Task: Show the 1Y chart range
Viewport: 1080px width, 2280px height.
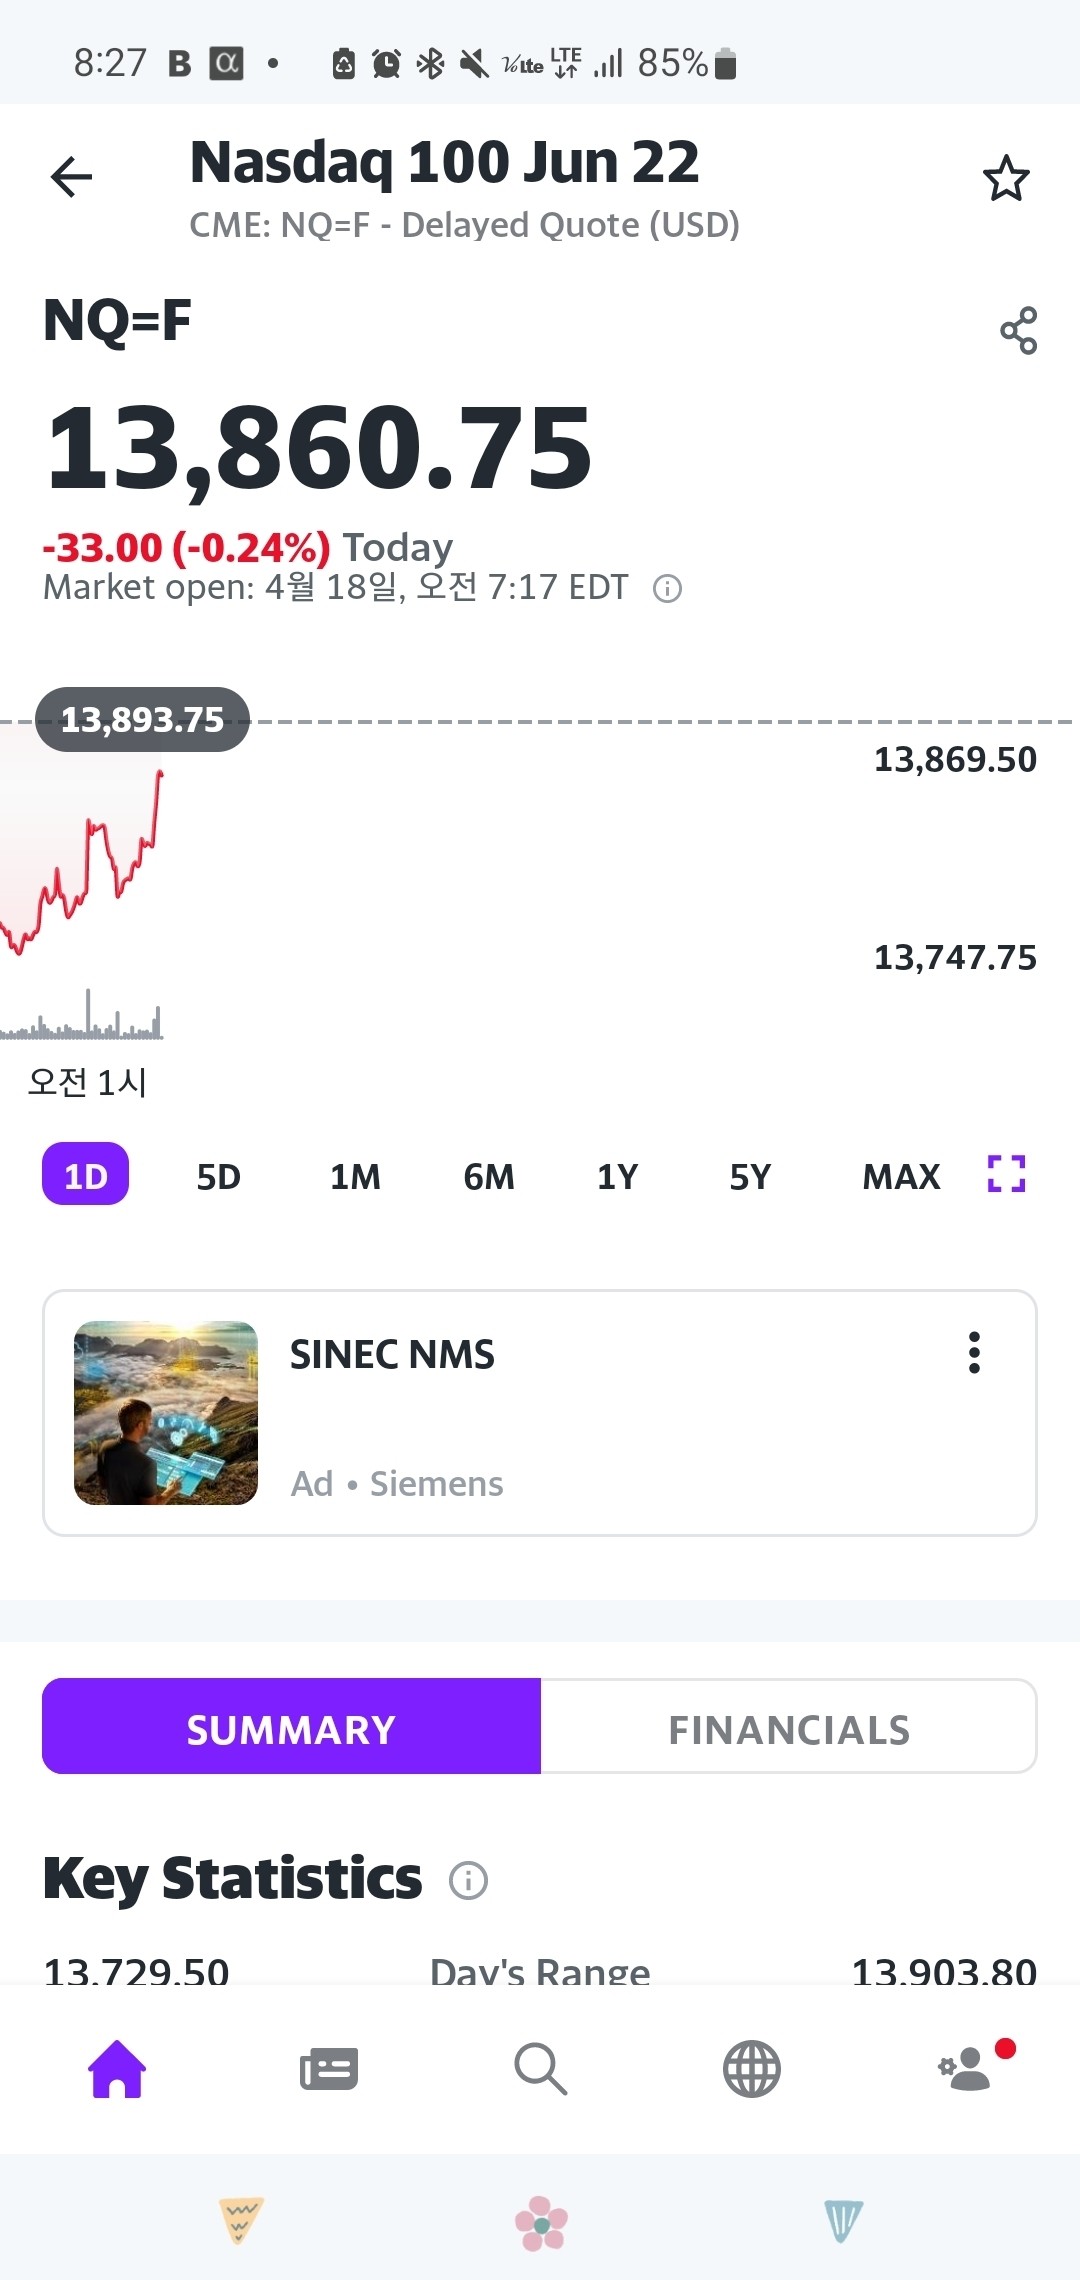Action: pos(617,1177)
